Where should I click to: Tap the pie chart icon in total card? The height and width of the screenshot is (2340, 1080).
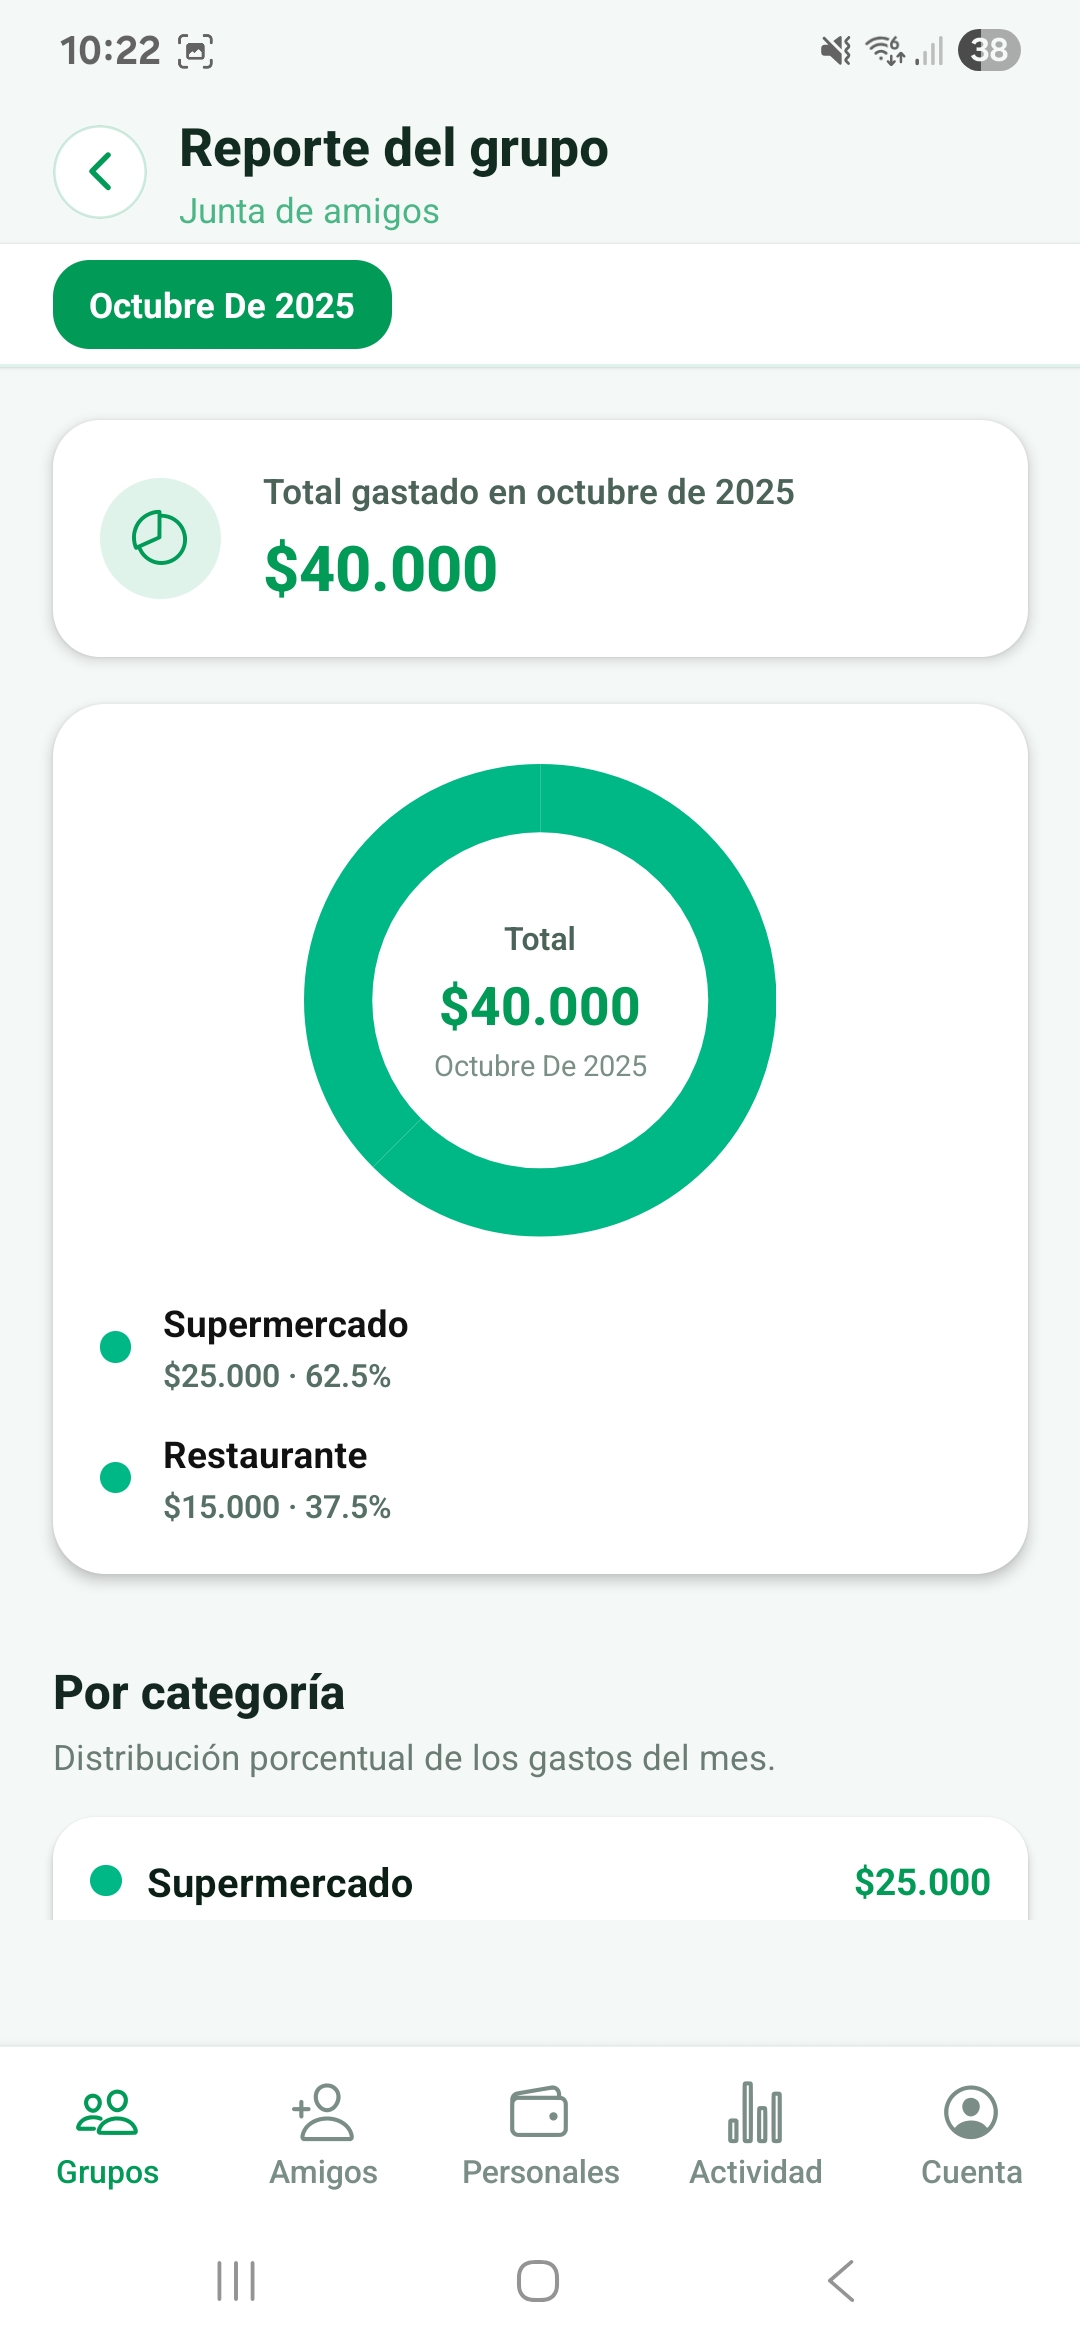coord(160,538)
